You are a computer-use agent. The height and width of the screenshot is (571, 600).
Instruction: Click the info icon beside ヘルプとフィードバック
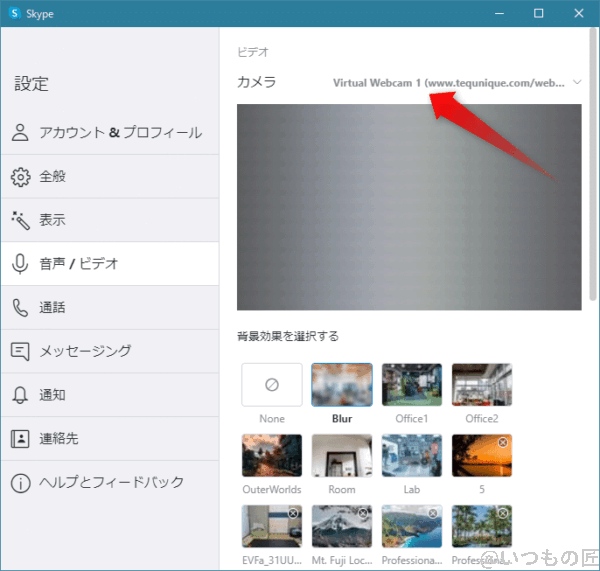[20, 483]
